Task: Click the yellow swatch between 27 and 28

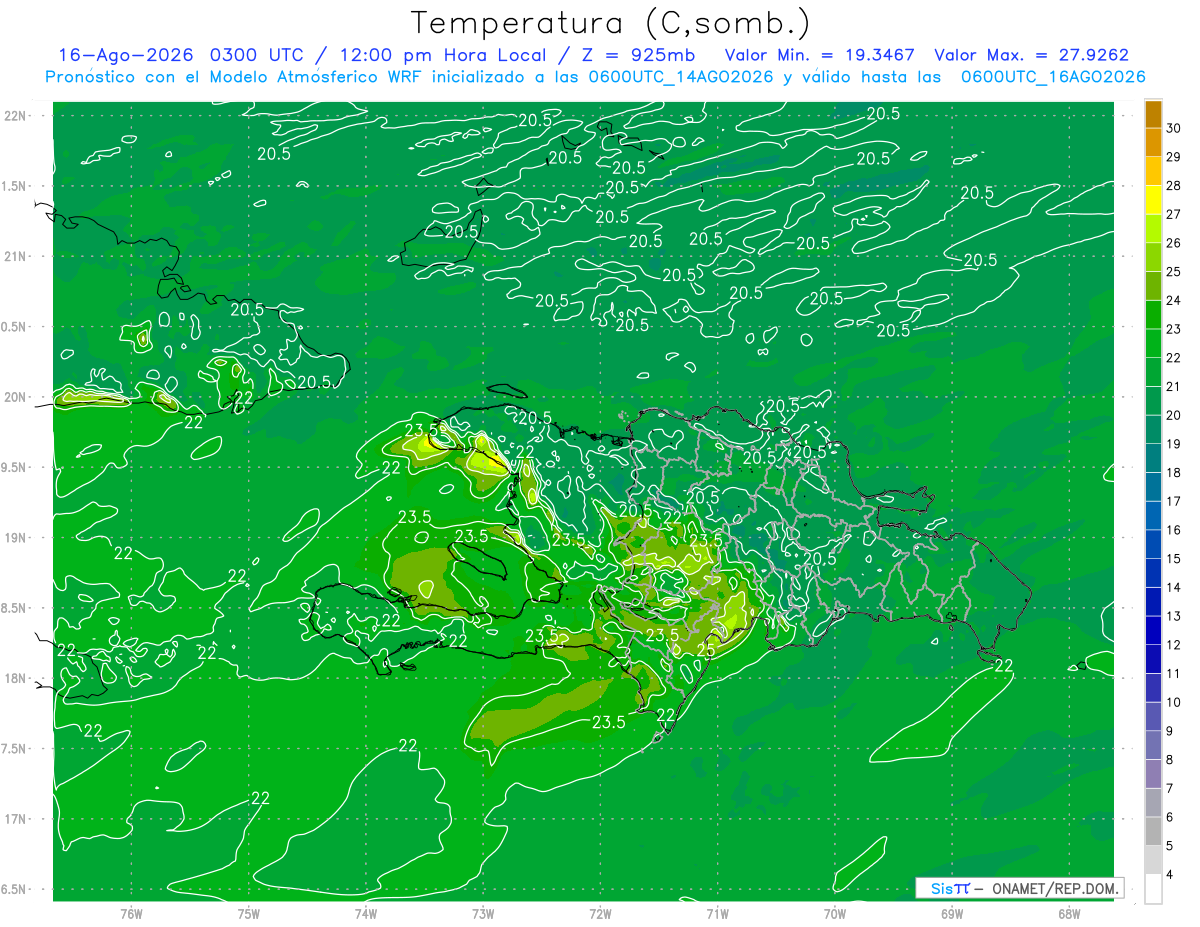Action: pyautogui.click(x=1153, y=200)
